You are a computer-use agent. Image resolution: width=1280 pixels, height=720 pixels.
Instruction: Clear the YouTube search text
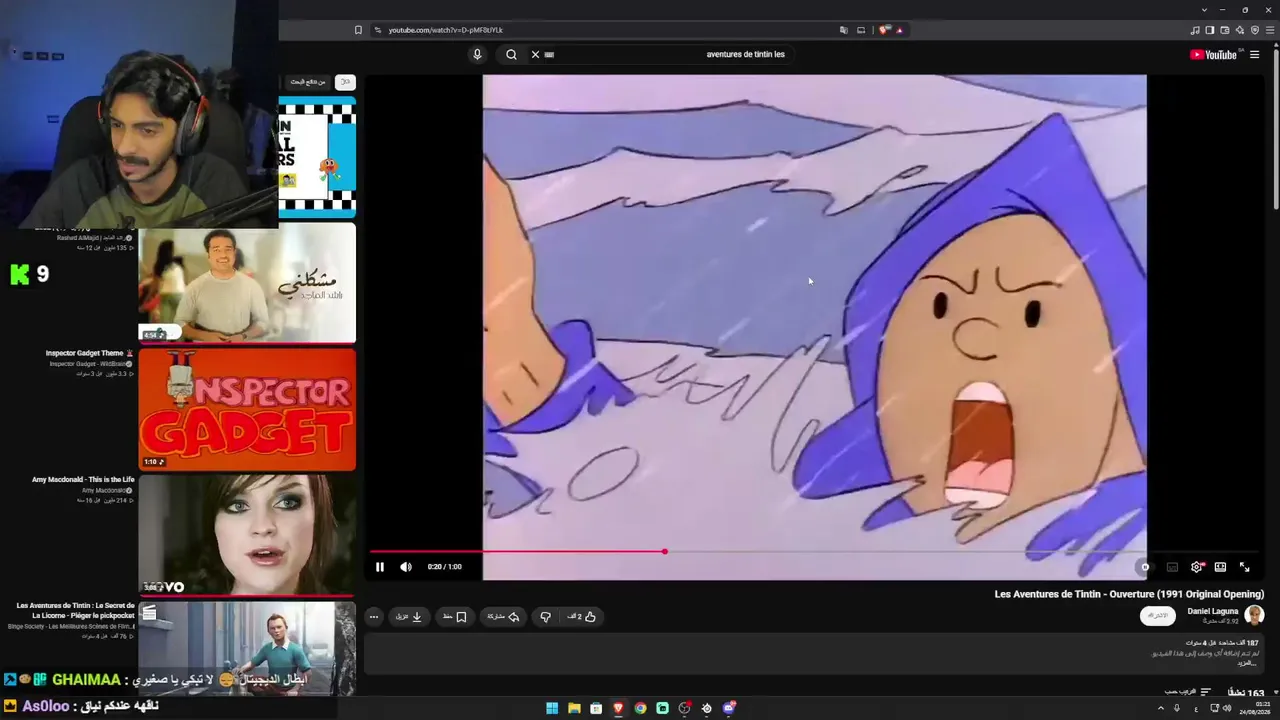click(x=535, y=55)
